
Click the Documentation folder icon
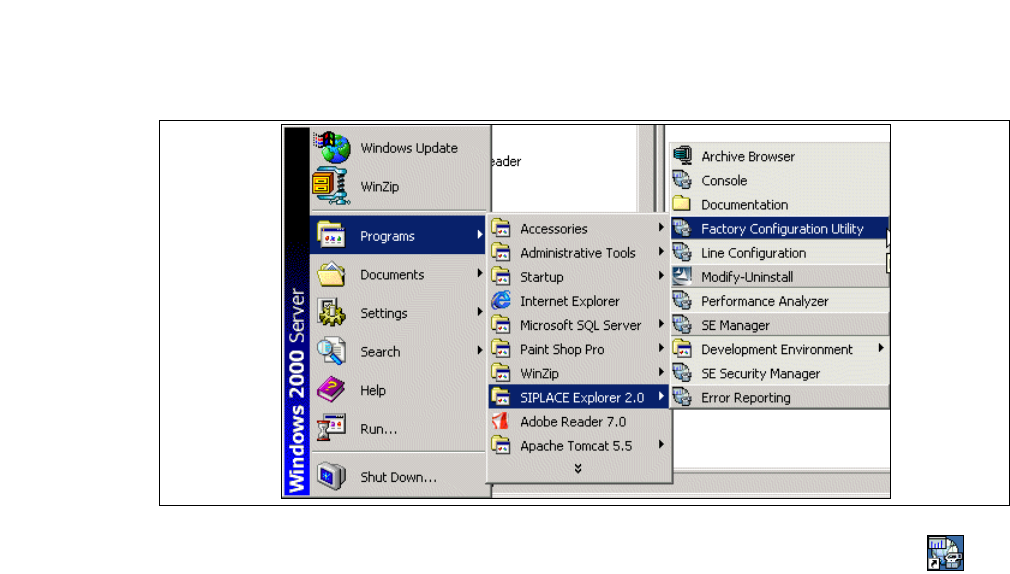(x=682, y=204)
